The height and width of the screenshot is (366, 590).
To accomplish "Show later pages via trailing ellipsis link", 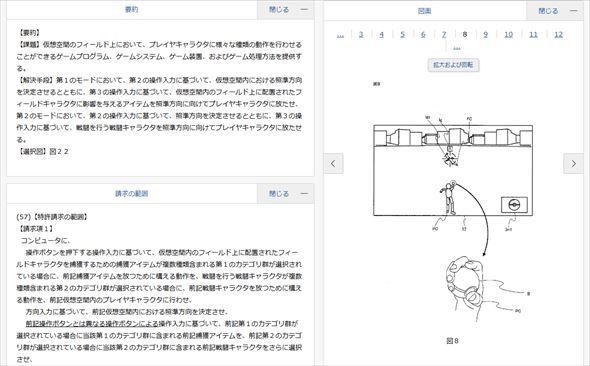I will point(456,47).
